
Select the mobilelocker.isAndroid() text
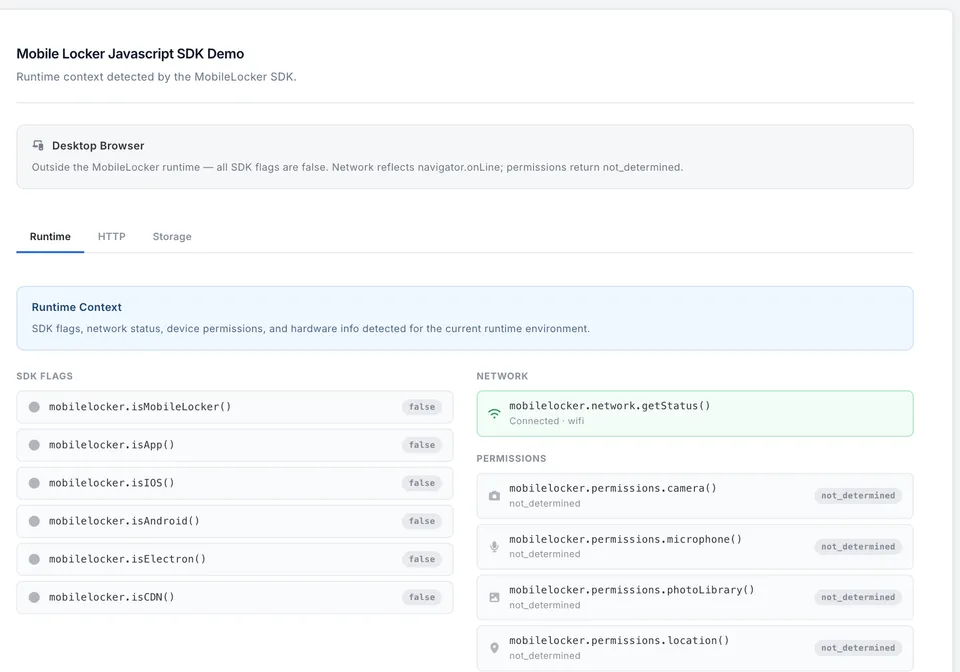124,521
